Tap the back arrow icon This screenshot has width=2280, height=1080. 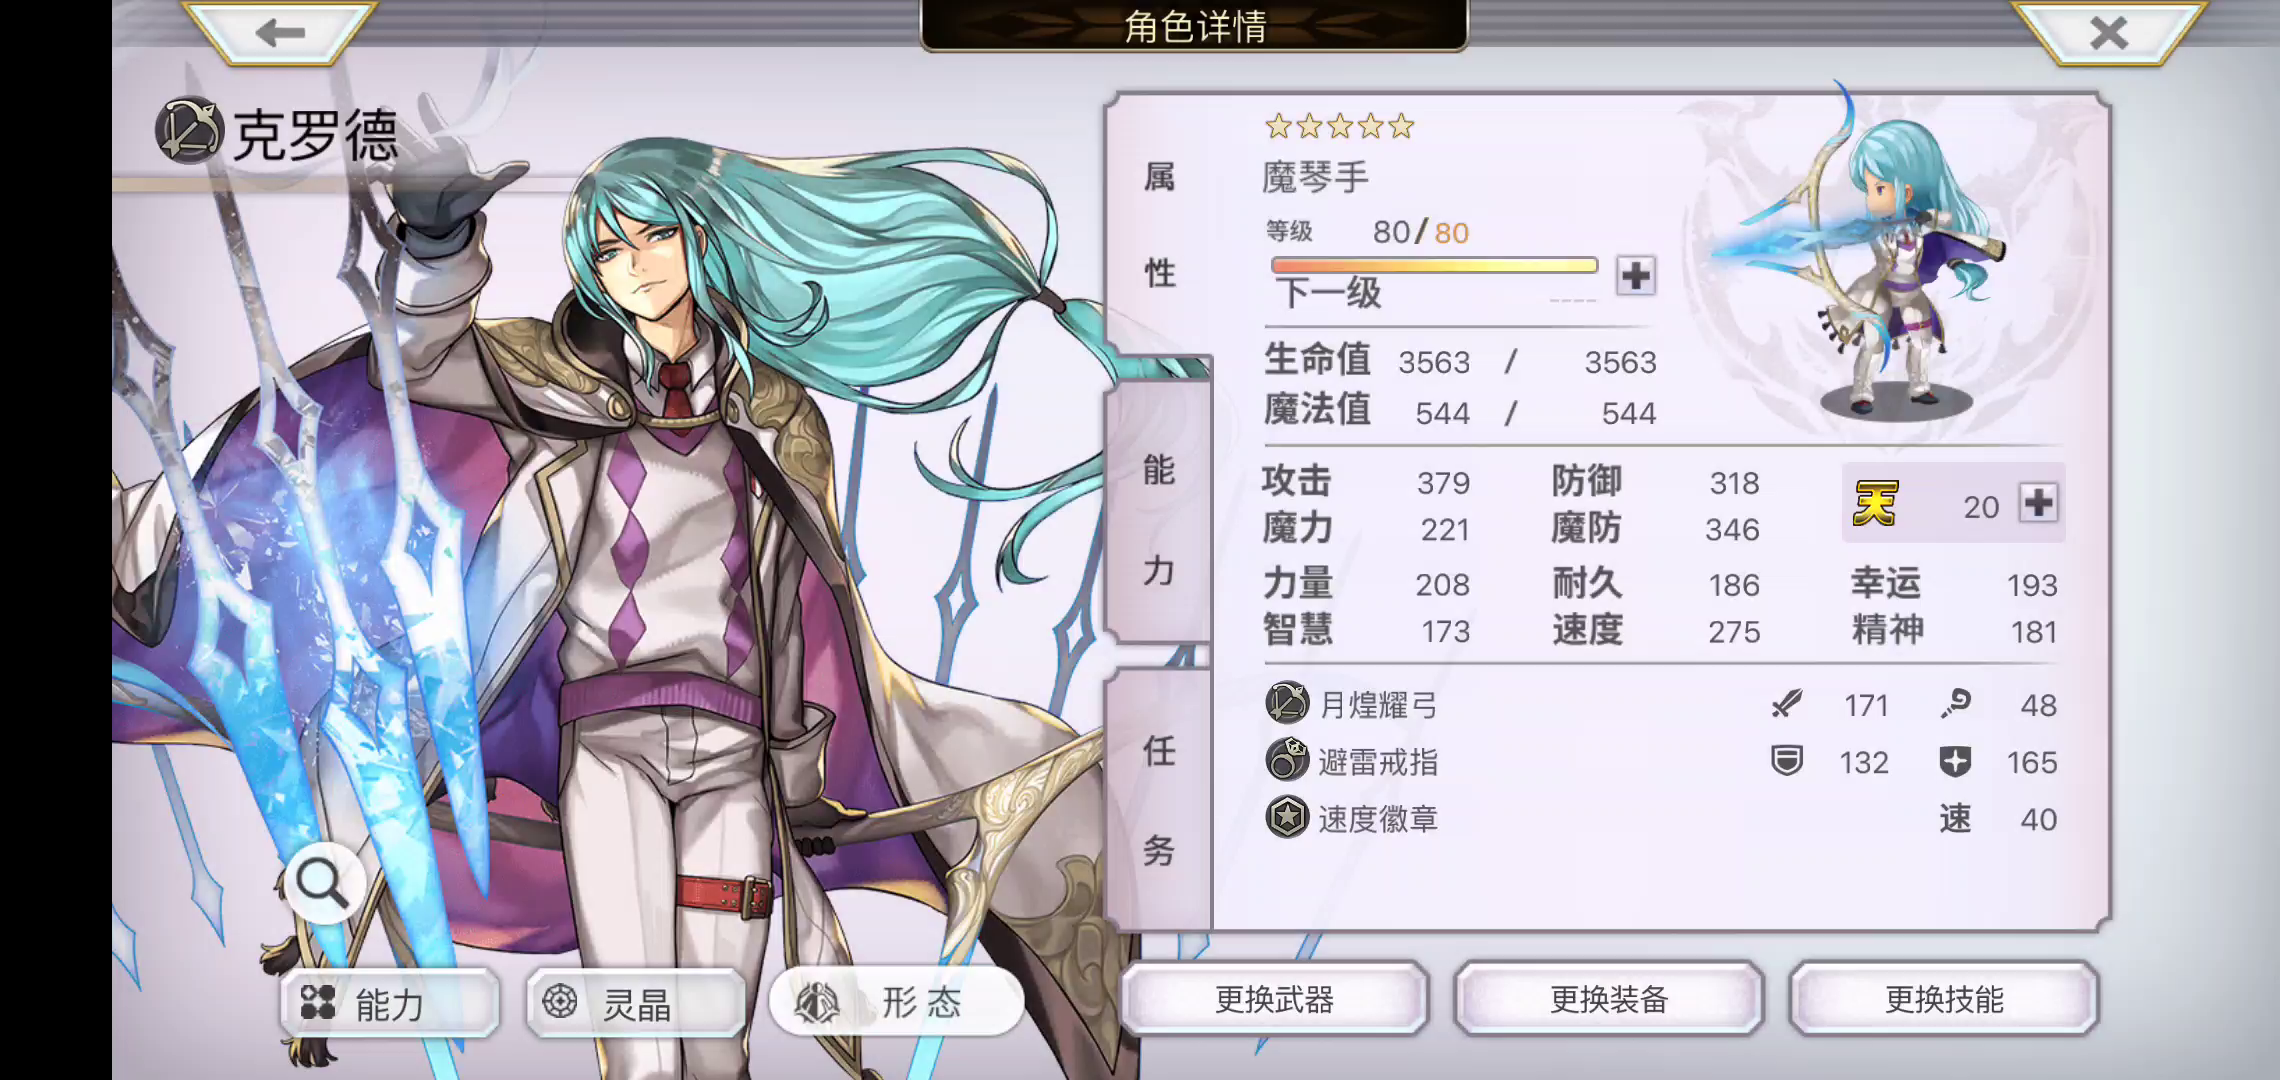[279, 32]
